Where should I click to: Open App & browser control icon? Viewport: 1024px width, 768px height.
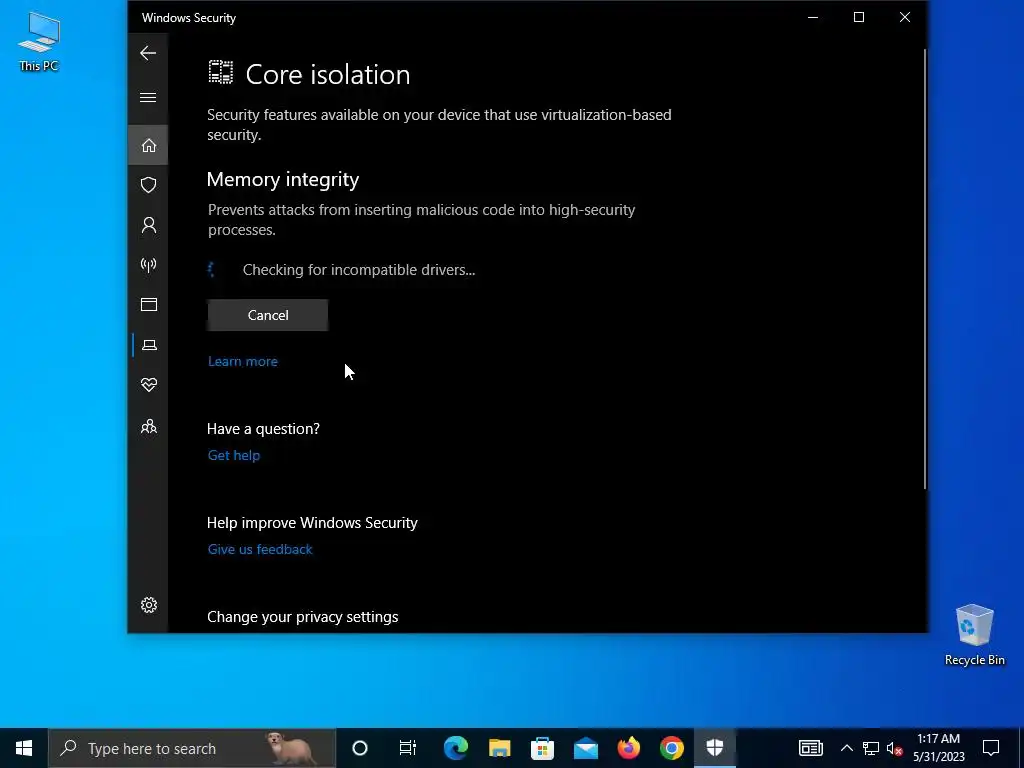pyautogui.click(x=148, y=304)
